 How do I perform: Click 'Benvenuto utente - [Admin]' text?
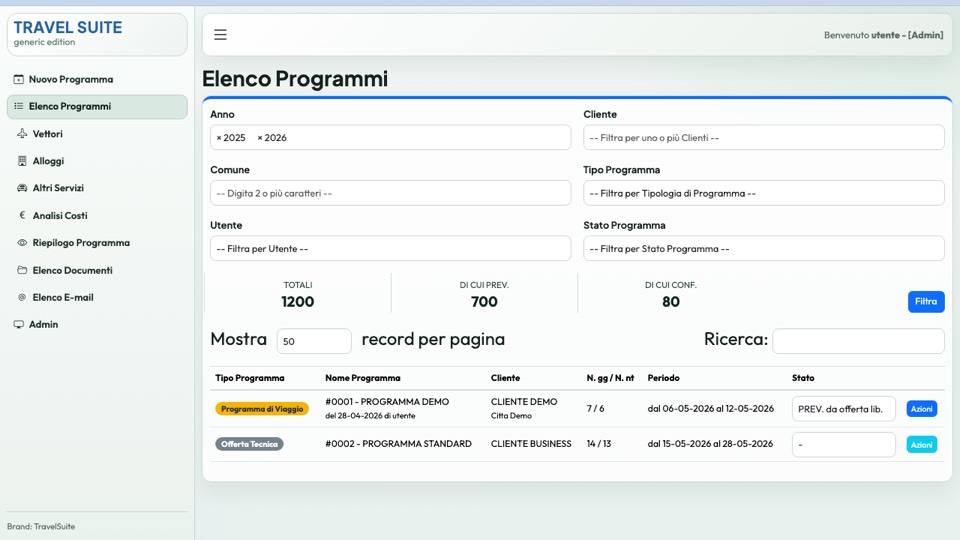(883, 35)
